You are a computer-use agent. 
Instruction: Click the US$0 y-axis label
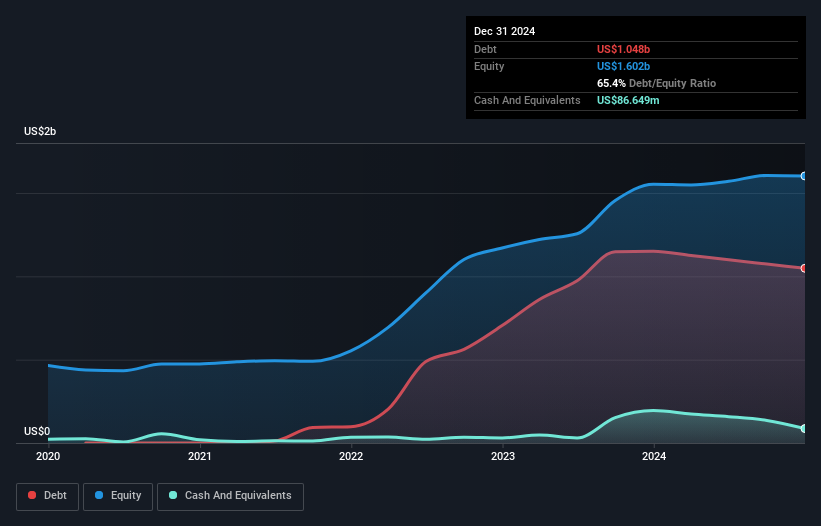37,431
